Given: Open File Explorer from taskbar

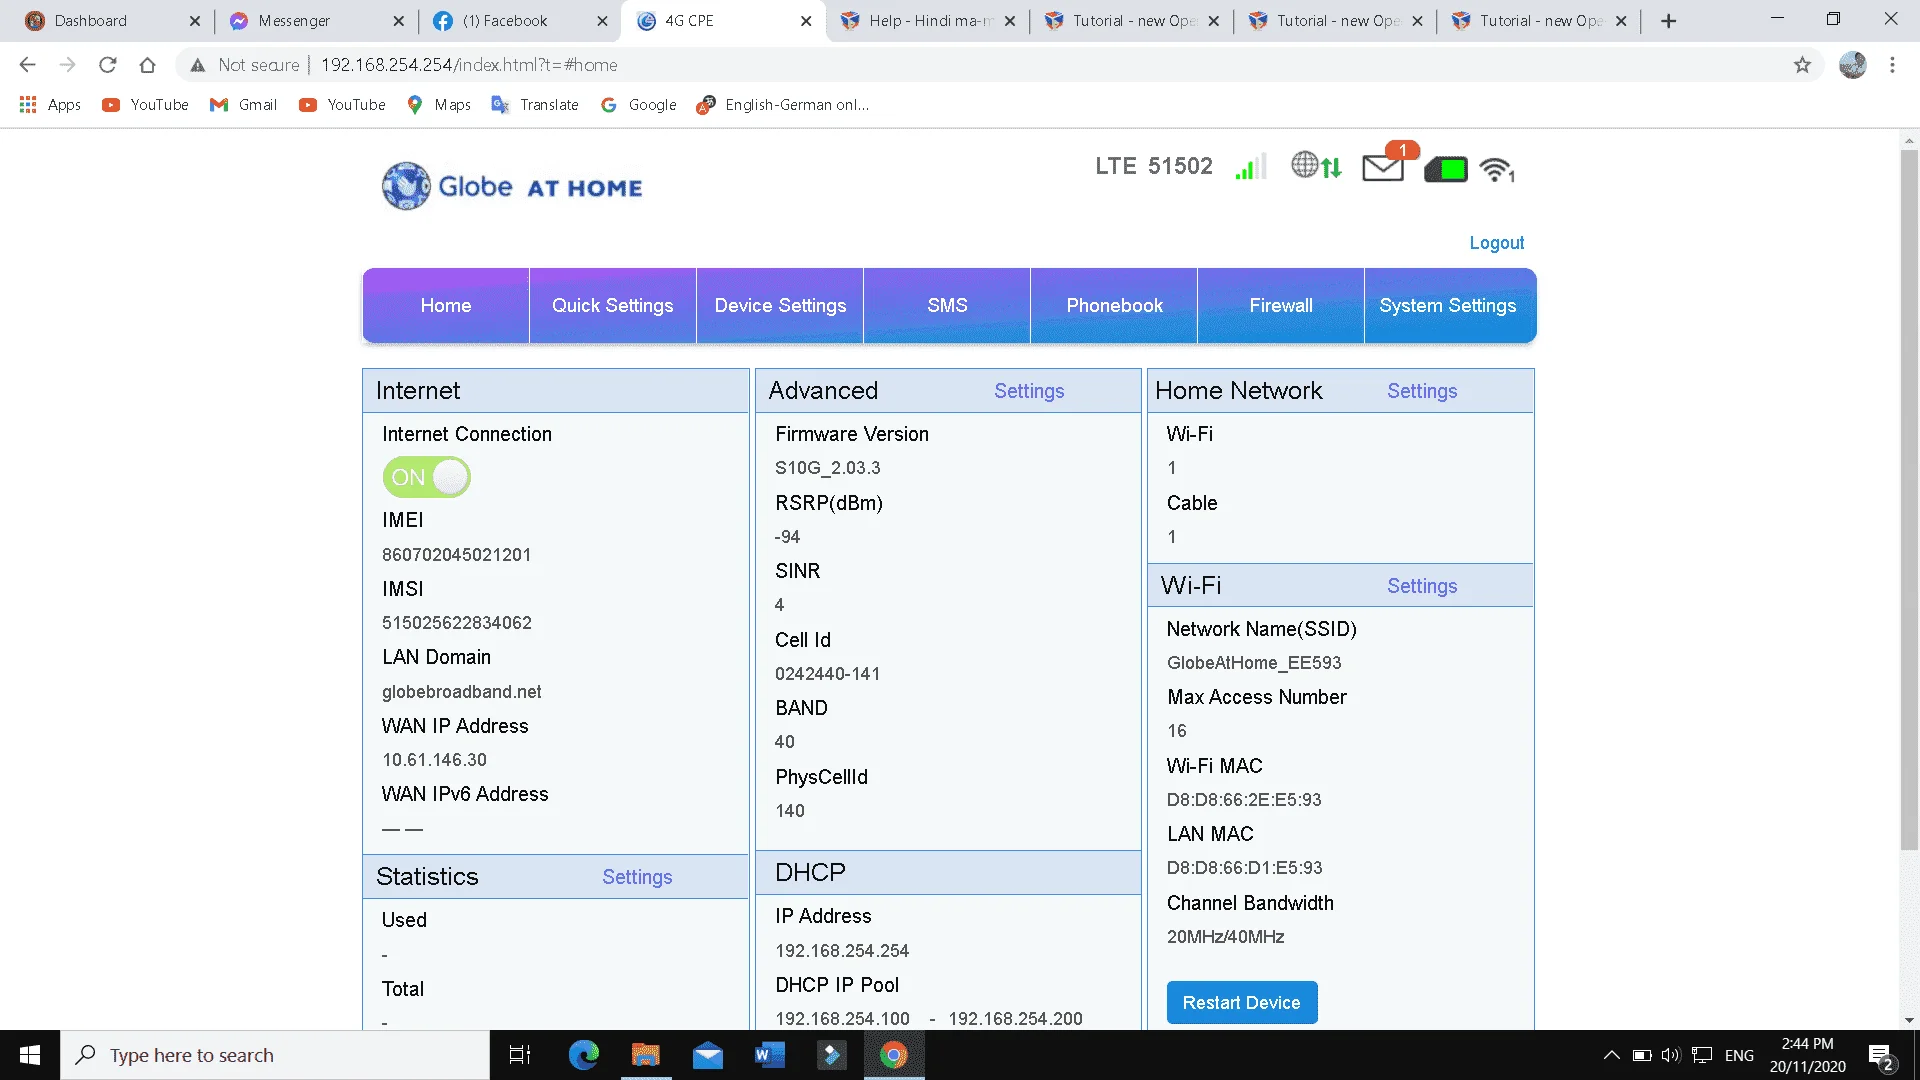Looking at the screenshot, I should [645, 1055].
